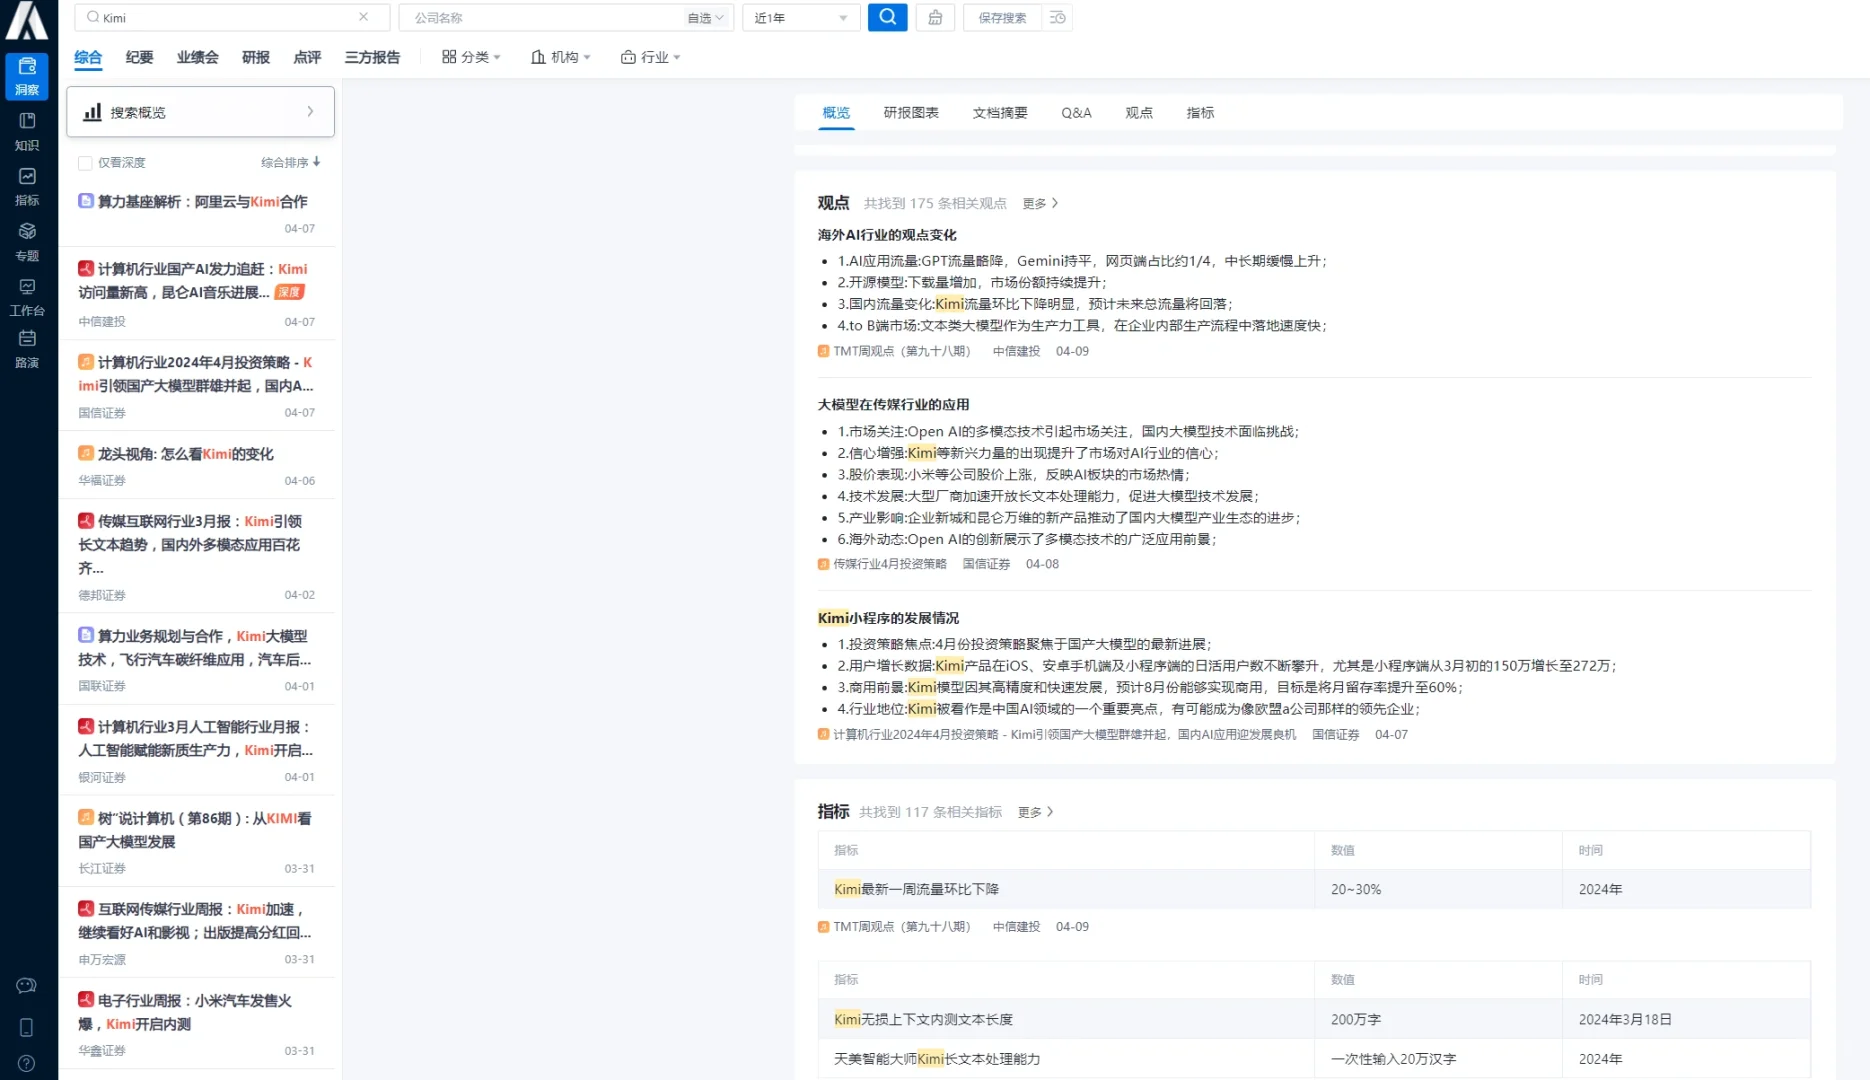Select the 概览 tab in the overview panel

coord(836,113)
